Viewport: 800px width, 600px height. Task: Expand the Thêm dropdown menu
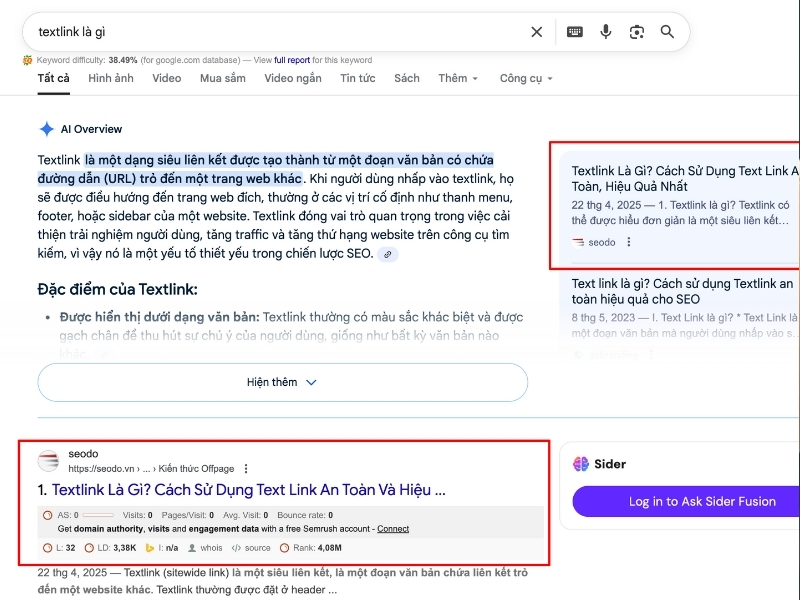click(458, 78)
